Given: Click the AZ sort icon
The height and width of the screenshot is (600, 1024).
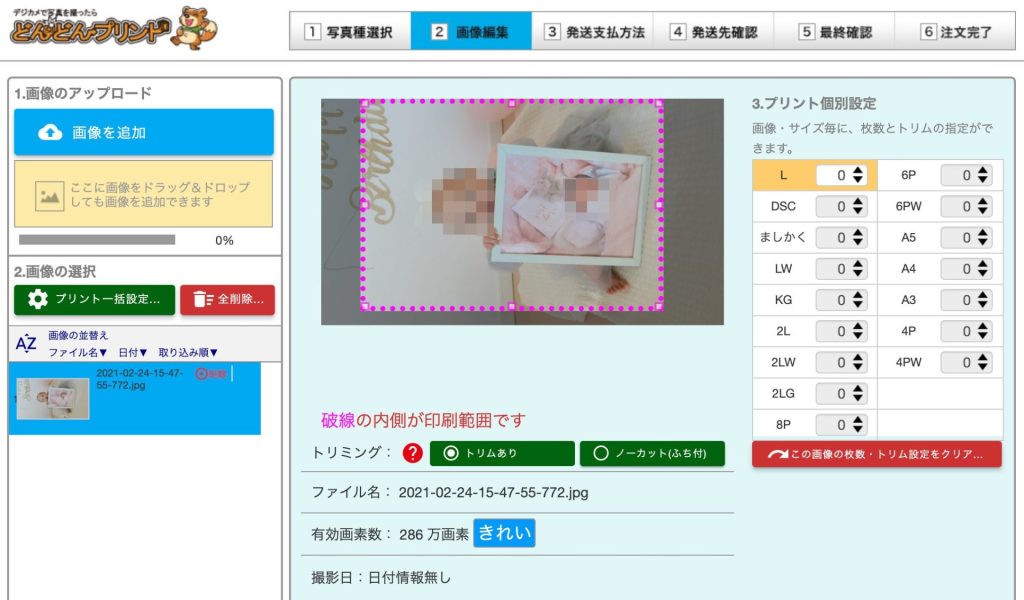Looking at the screenshot, I should click(x=26, y=343).
